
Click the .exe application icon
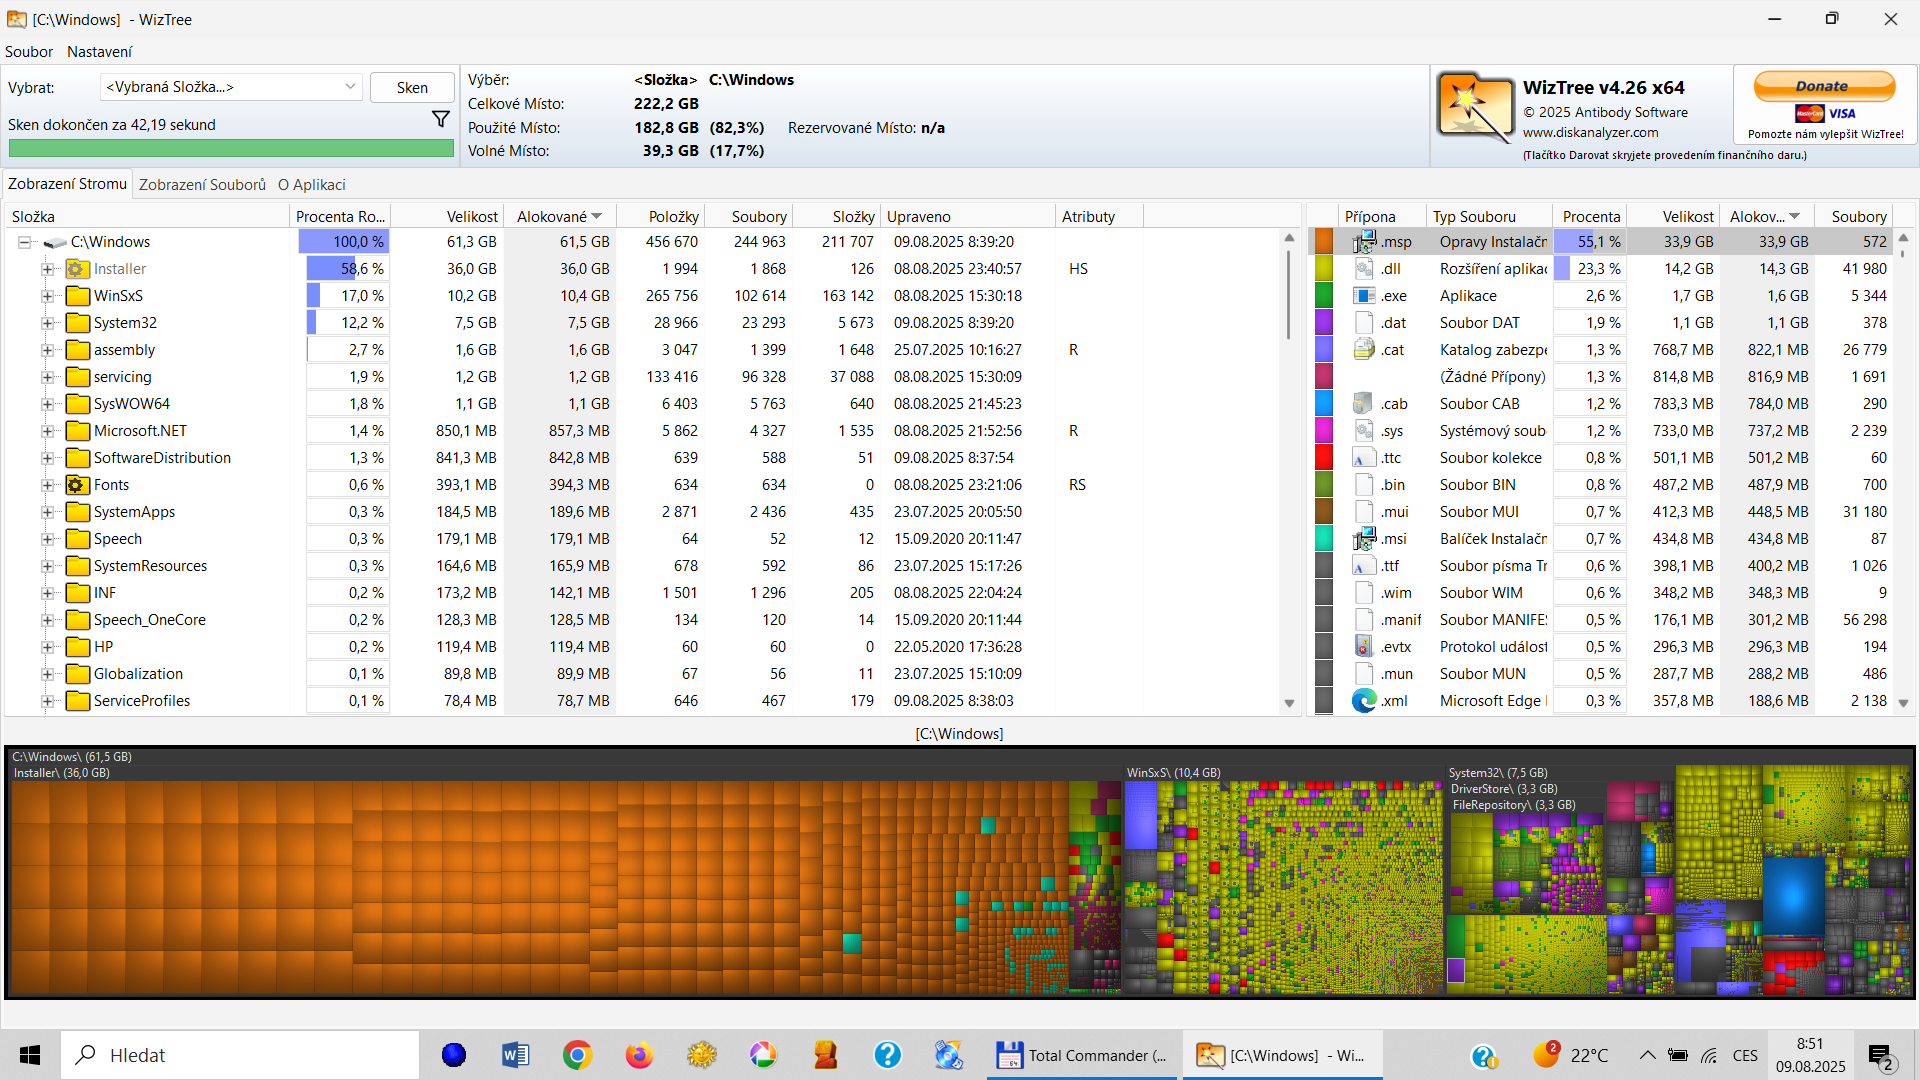click(x=1364, y=296)
